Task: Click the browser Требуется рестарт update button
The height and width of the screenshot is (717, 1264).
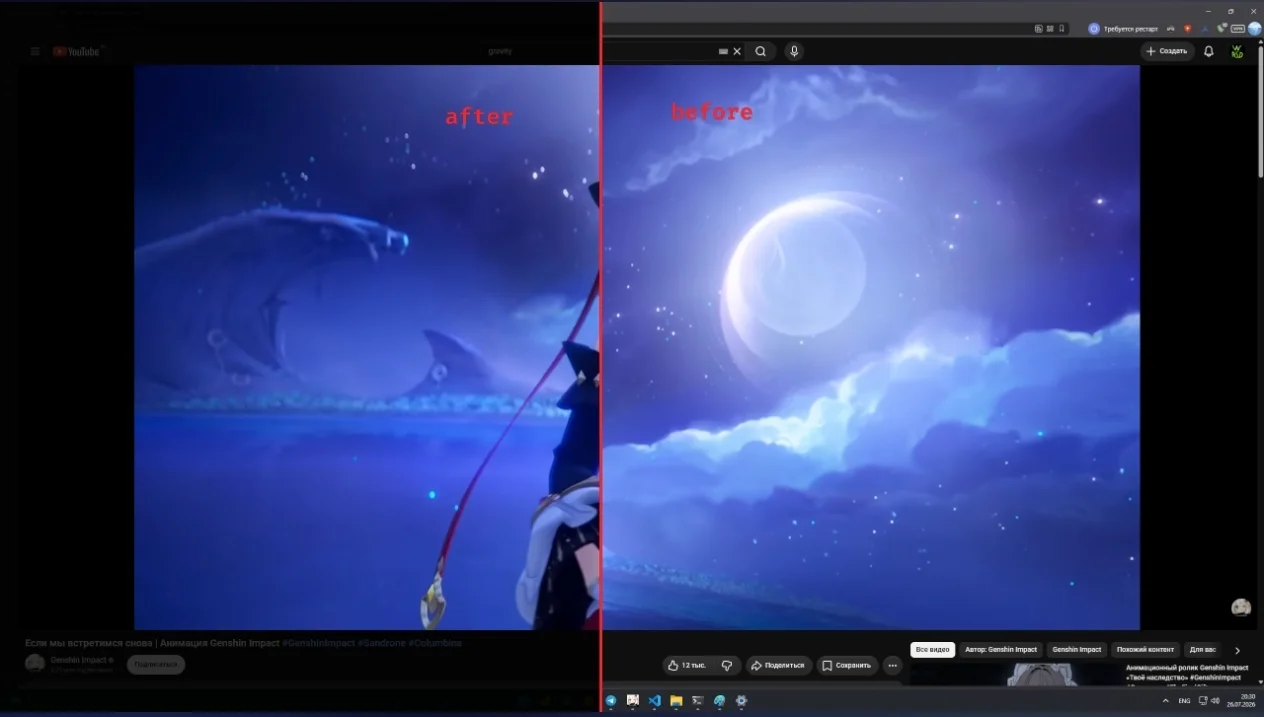Action: [x=1123, y=28]
